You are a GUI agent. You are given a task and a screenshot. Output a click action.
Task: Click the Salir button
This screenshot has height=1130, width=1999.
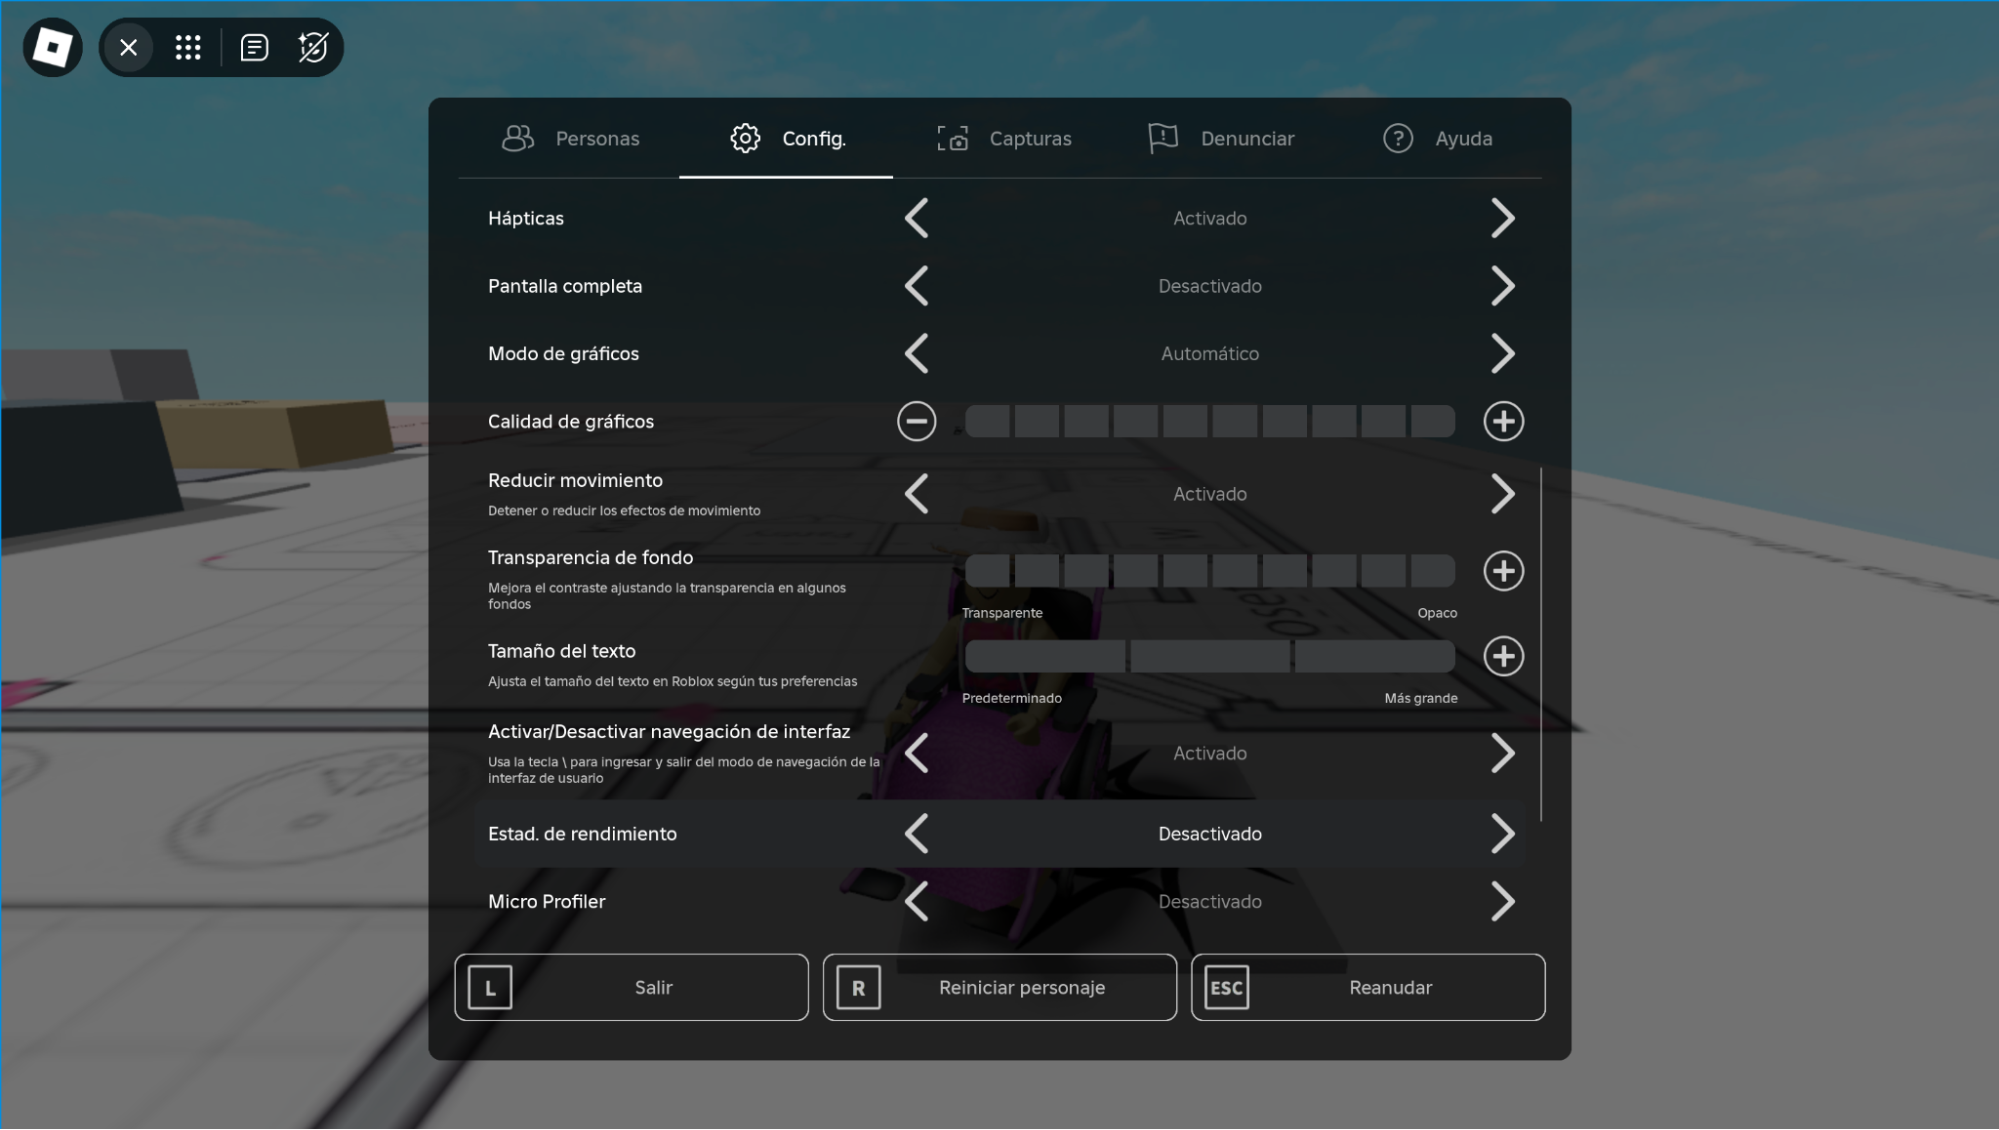(x=631, y=987)
